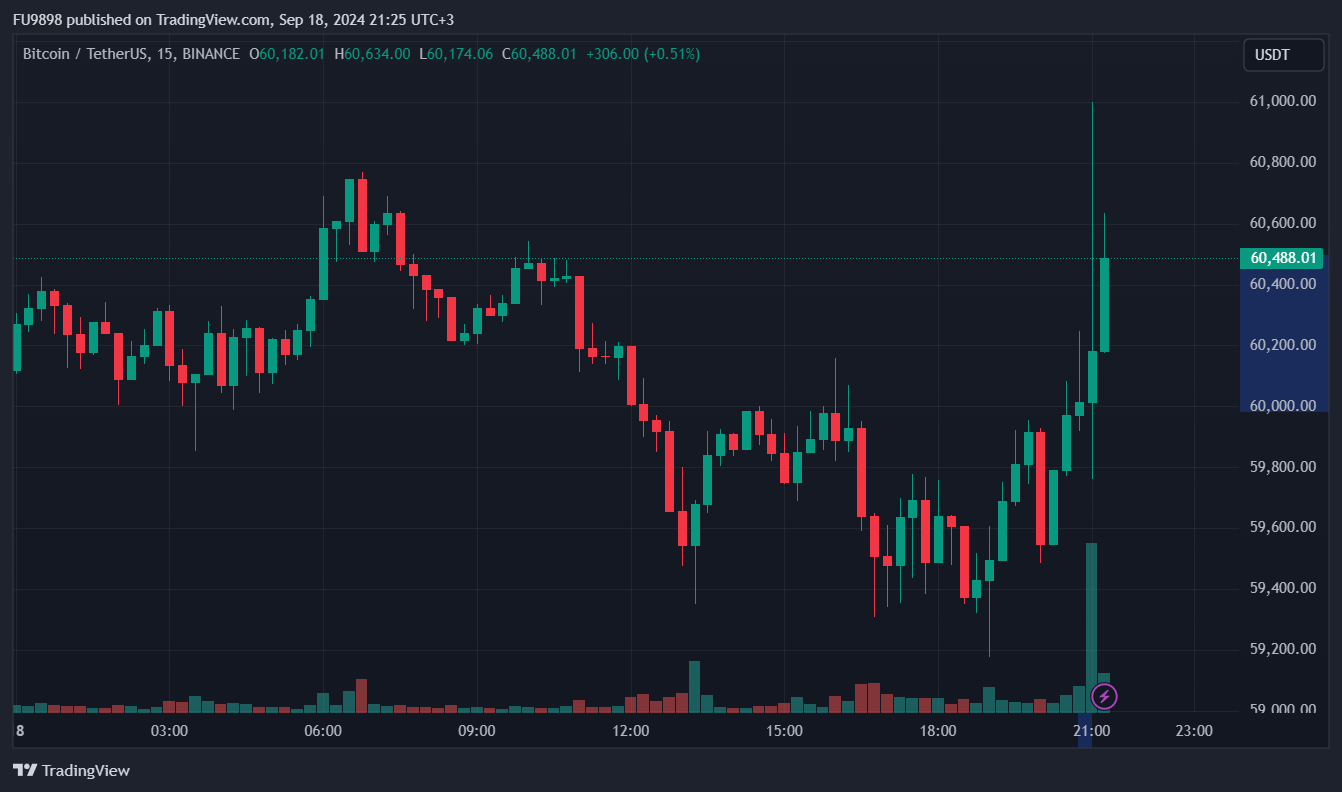Click the 12:00 label on time axis

631,731
